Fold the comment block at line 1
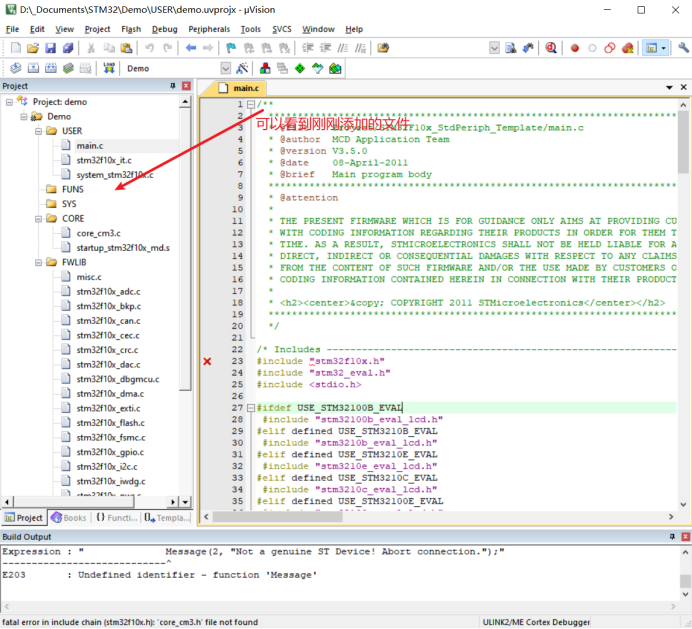Image resolution: width=692 pixels, height=629 pixels. point(251,104)
